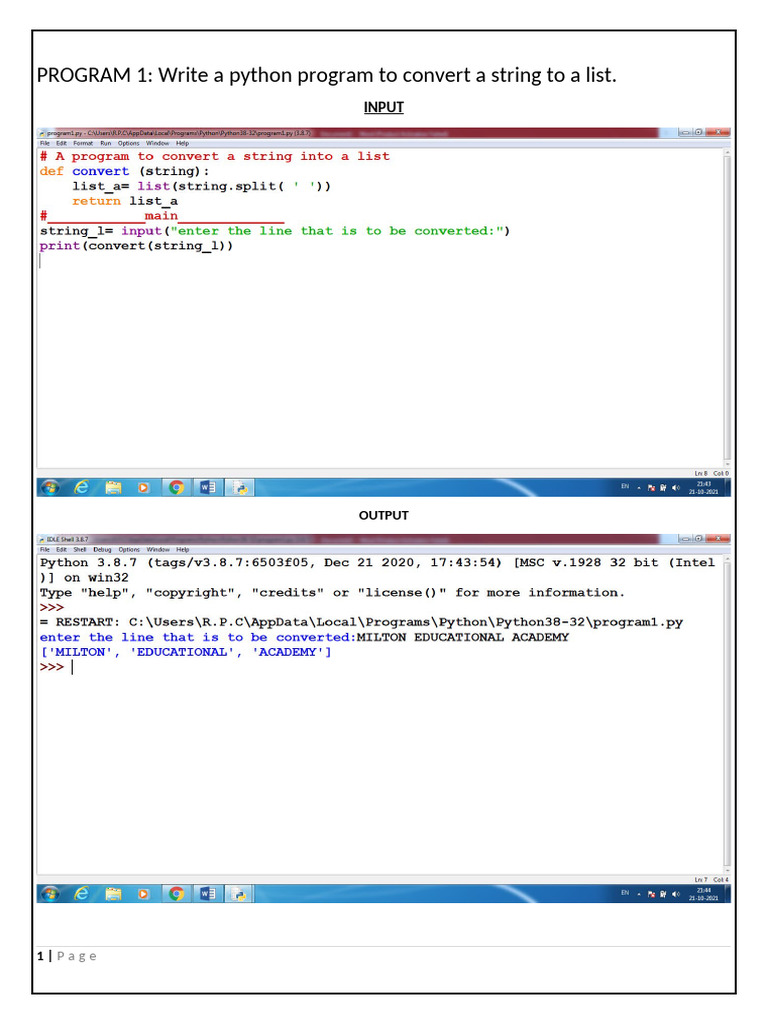Open the Shell menu in IDLE Shell window
Screen dimensions: 768x1024
[79, 549]
